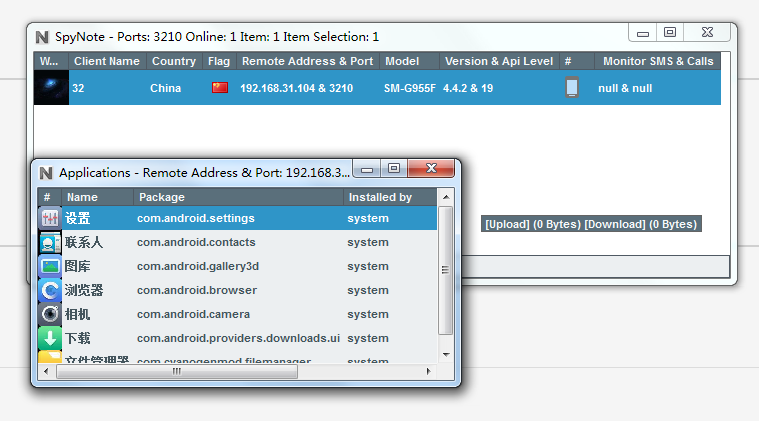The image size is (759, 421).
Task: Click the China flag icon in client row
Action: coord(220,88)
